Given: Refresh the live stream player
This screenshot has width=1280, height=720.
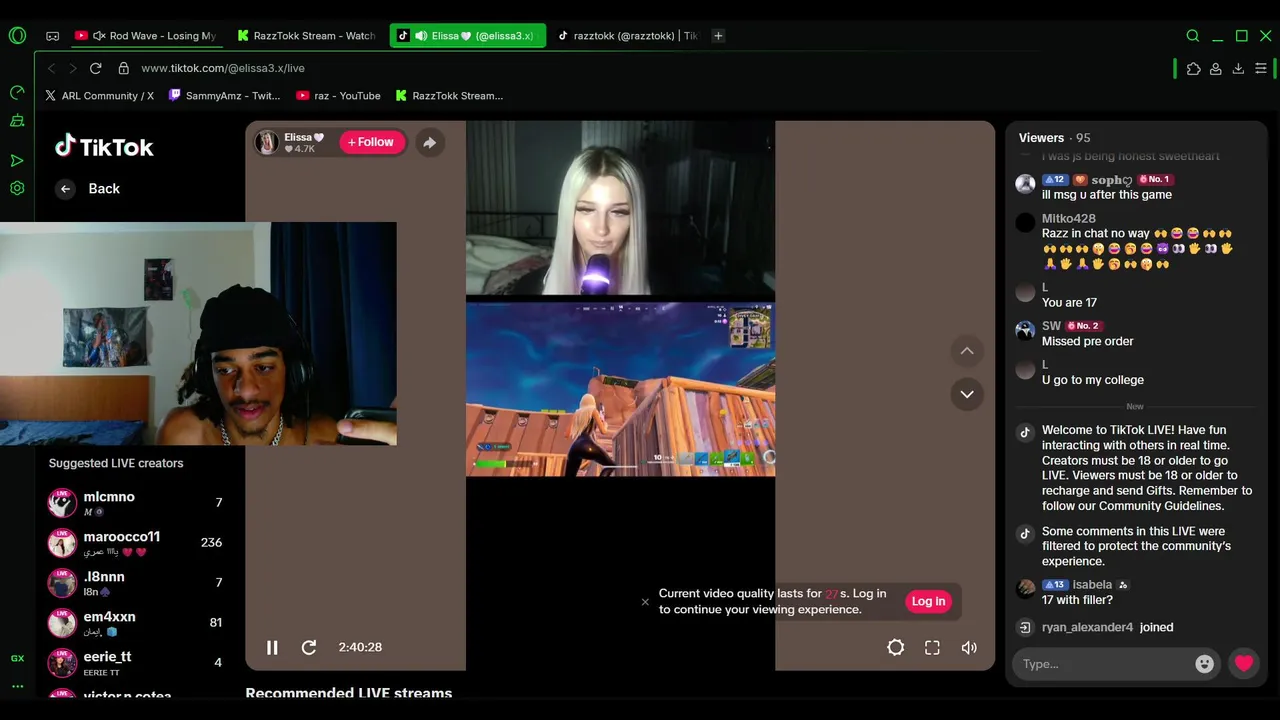Looking at the screenshot, I should [x=309, y=647].
